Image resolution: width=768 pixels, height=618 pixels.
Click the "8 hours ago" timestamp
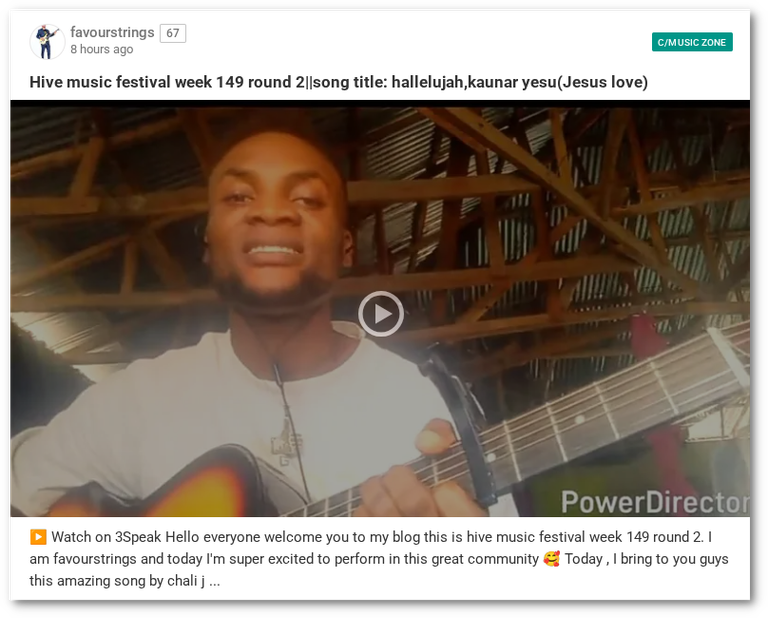[x=102, y=49]
